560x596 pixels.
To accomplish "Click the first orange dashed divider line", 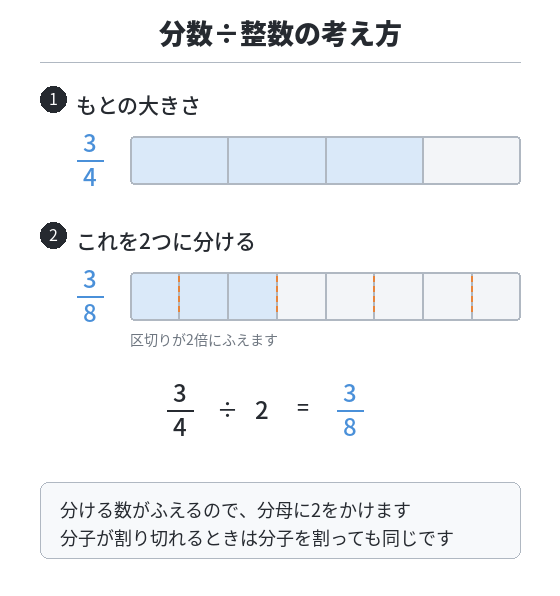I will pyautogui.click(x=179, y=296).
